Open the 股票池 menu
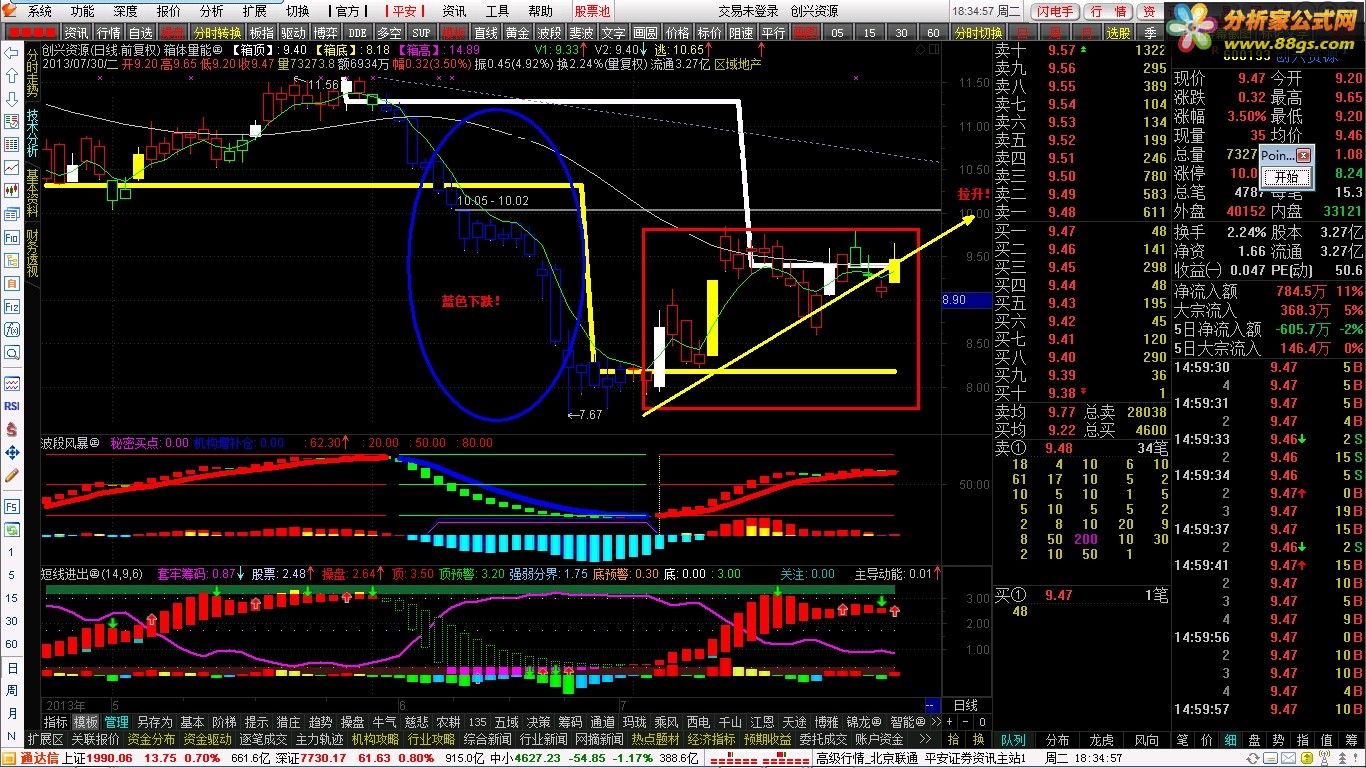 [593, 11]
